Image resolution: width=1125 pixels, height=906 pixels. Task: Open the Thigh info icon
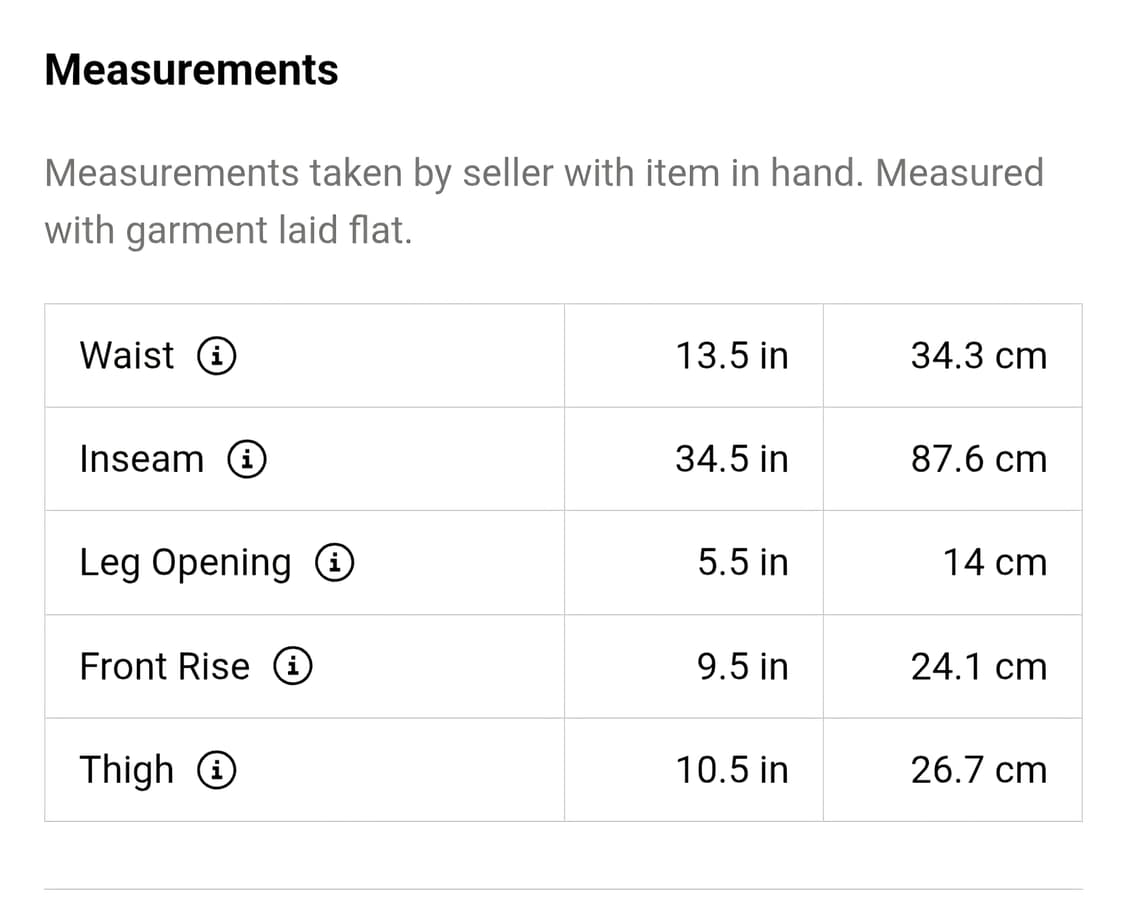(217, 770)
